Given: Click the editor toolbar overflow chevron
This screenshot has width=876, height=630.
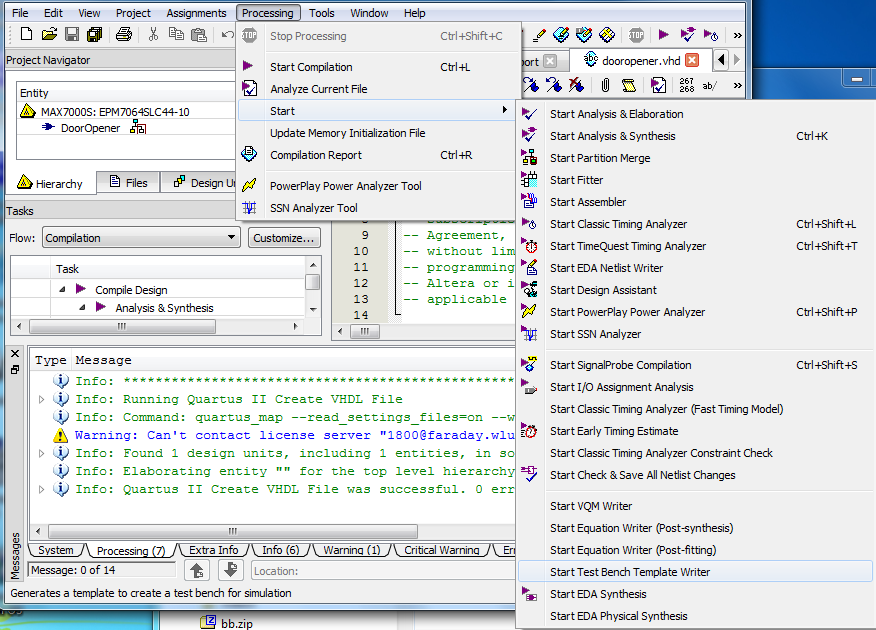Looking at the screenshot, I should point(737,85).
